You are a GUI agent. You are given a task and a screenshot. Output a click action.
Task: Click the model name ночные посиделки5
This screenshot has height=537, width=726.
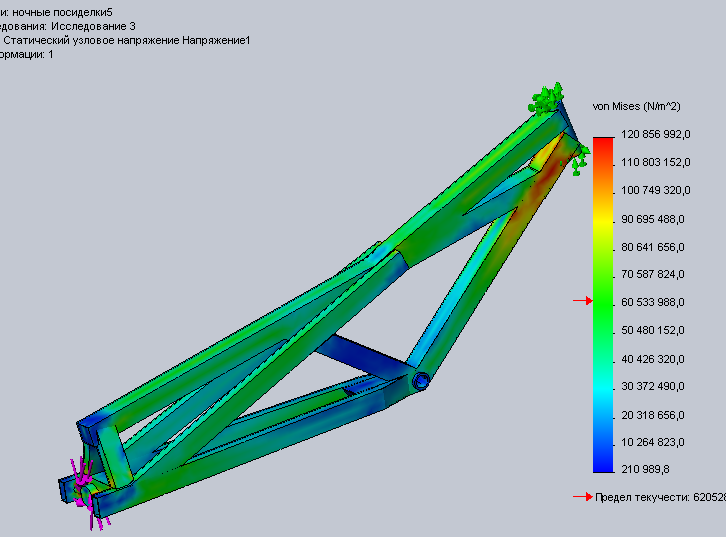[x=63, y=12]
